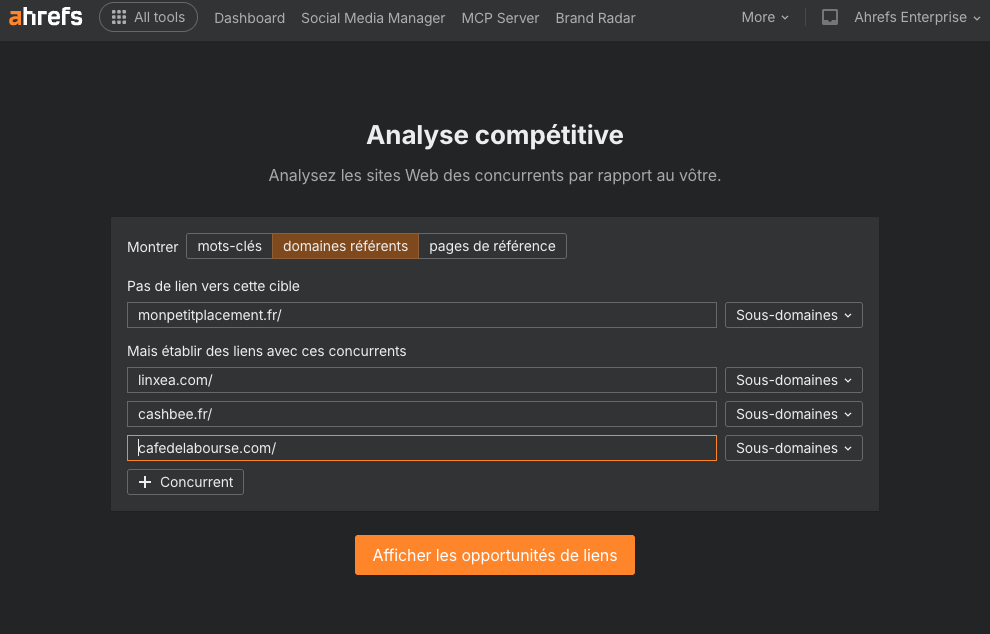Select the domaines référents option
This screenshot has width=990, height=634.
tap(345, 246)
